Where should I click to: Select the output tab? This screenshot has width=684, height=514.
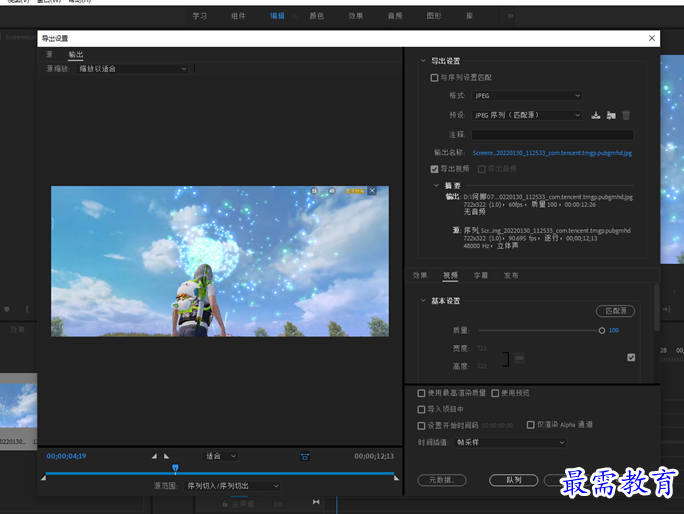pos(75,55)
